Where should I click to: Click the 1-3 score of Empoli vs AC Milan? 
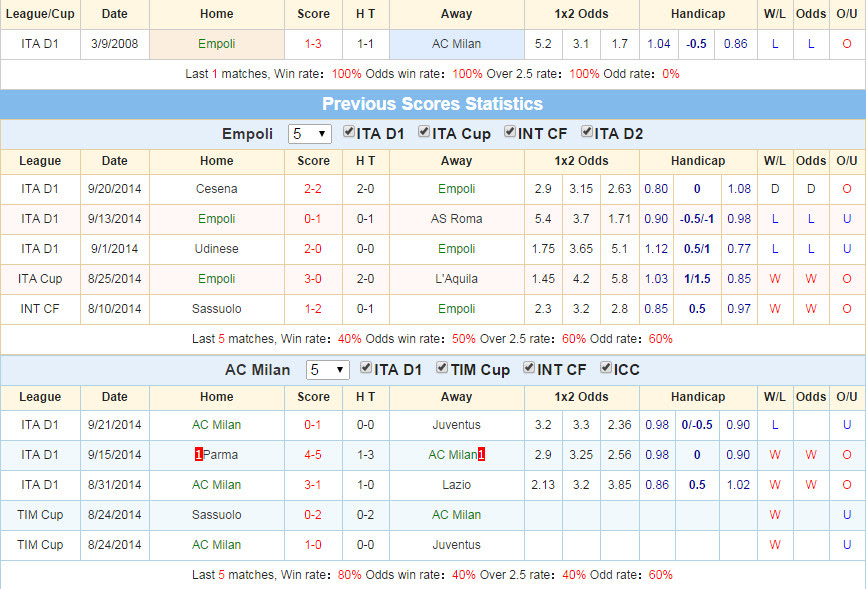point(313,44)
